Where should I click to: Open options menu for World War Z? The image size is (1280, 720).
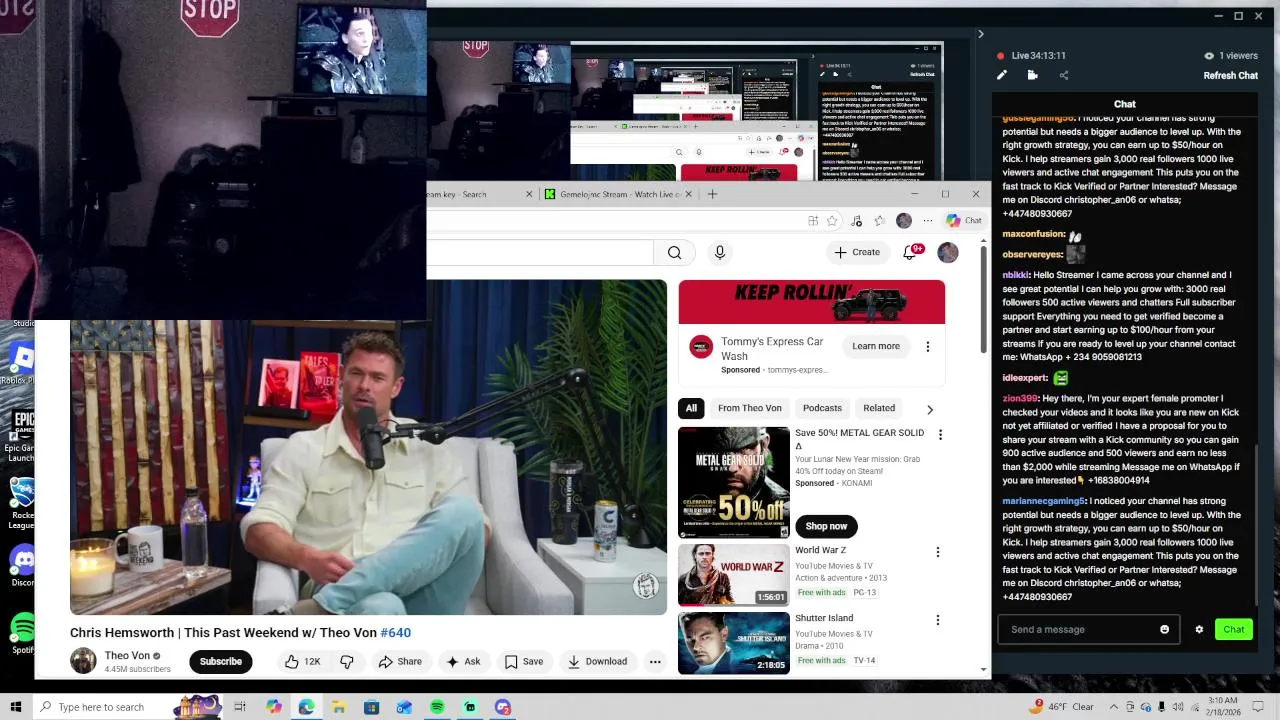coord(937,552)
